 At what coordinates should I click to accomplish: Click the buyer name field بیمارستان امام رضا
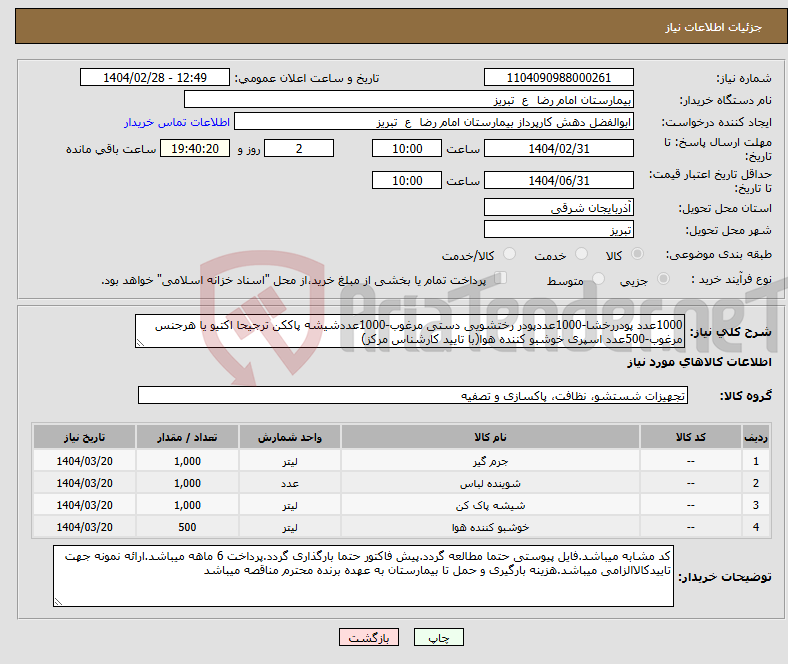409,100
